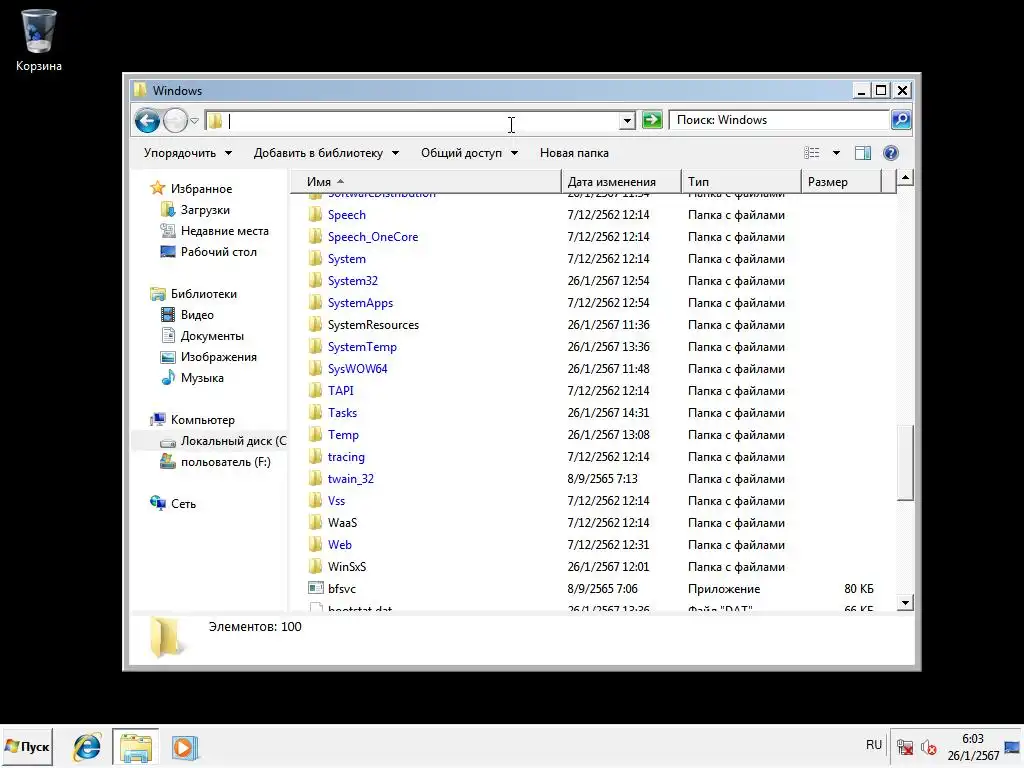Image resolution: width=1024 pixels, height=768 pixels.
Task: Select the tracing folder icon
Action: point(315,456)
